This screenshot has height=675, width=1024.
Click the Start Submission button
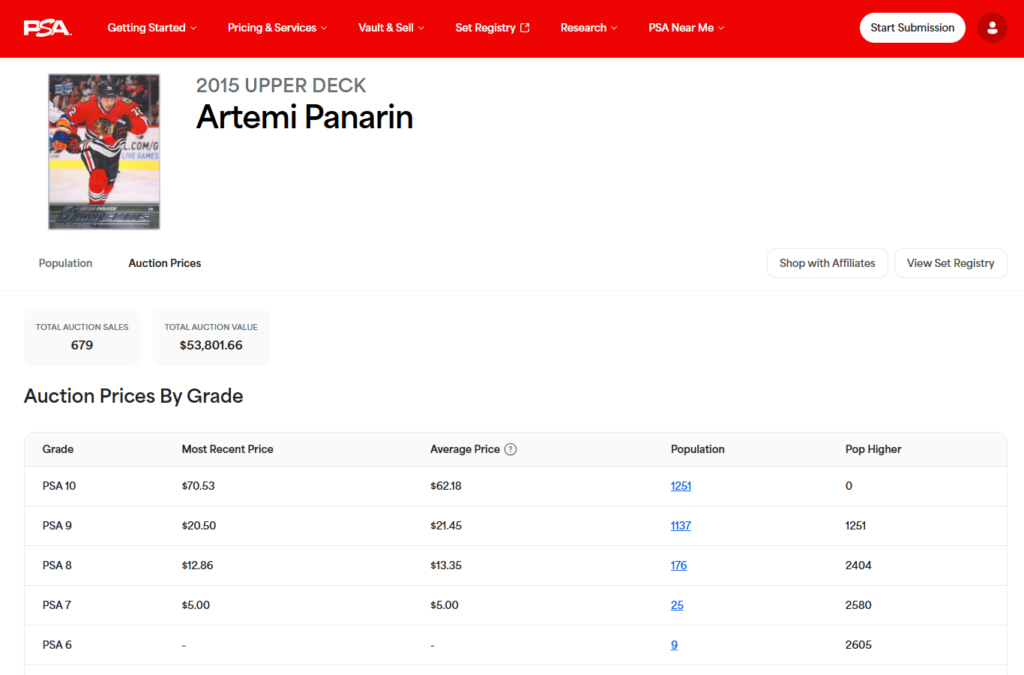tap(912, 28)
